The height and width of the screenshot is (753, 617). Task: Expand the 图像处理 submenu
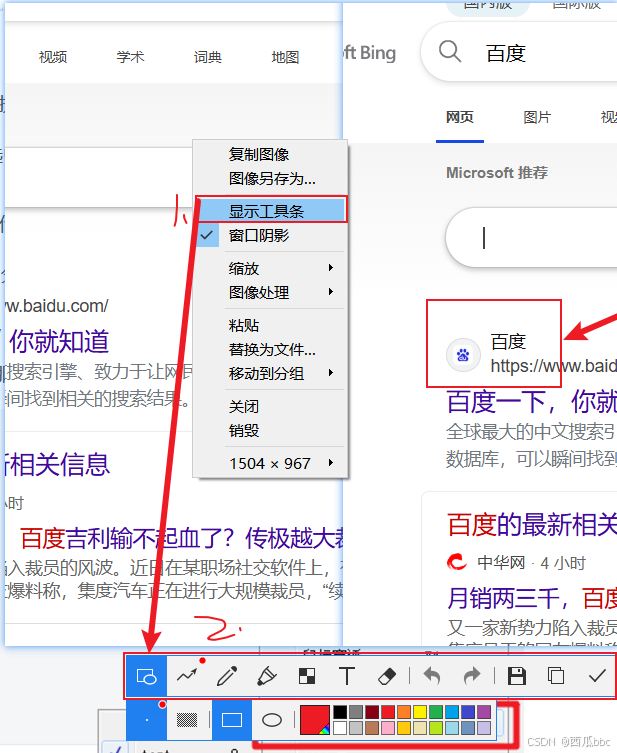[x=270, y=292]
